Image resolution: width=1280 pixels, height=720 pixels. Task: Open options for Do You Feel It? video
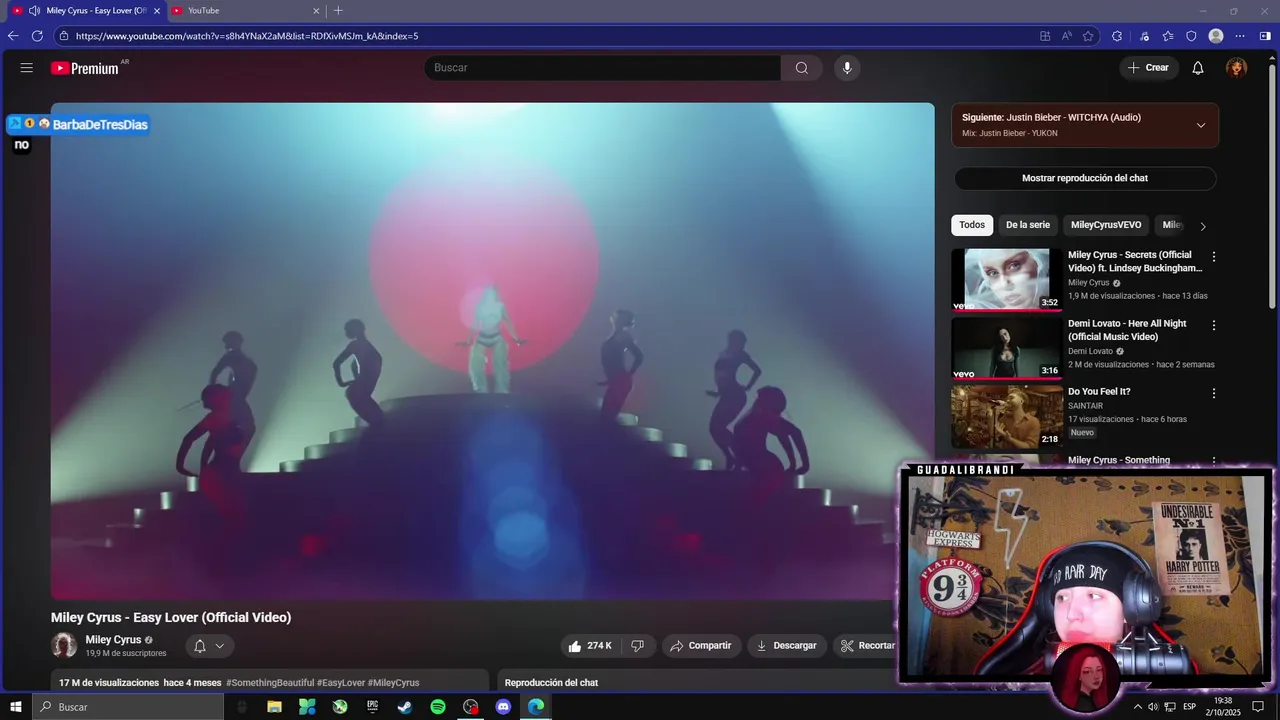point(1214,394)
